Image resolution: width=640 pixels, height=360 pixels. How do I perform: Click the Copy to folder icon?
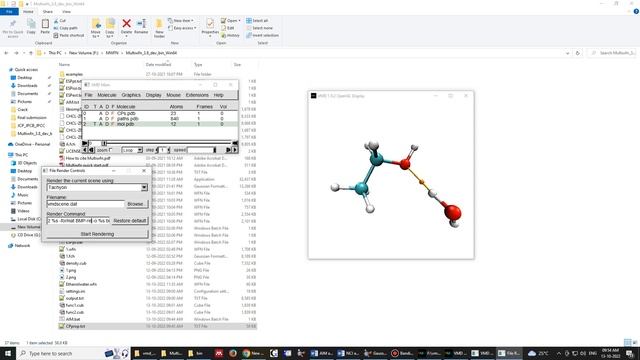(110, 24)
